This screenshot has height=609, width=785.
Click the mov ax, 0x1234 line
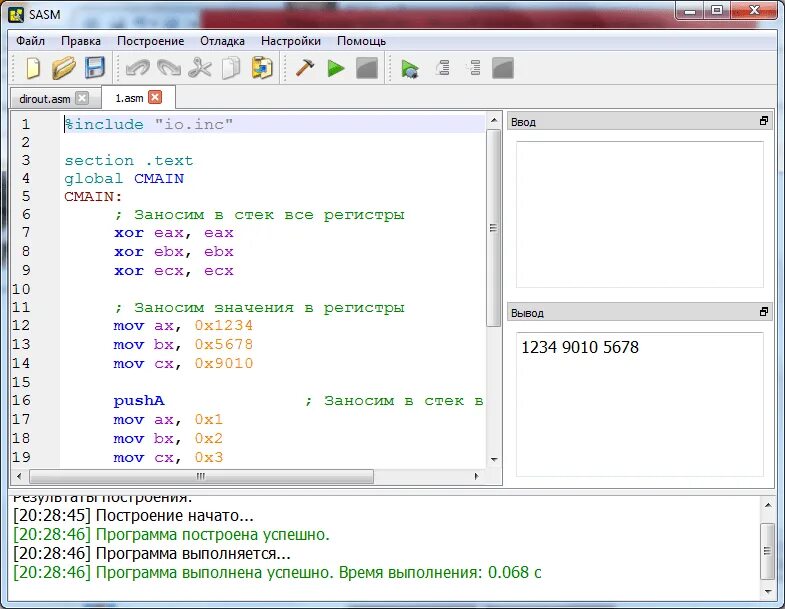coord(183,326)
